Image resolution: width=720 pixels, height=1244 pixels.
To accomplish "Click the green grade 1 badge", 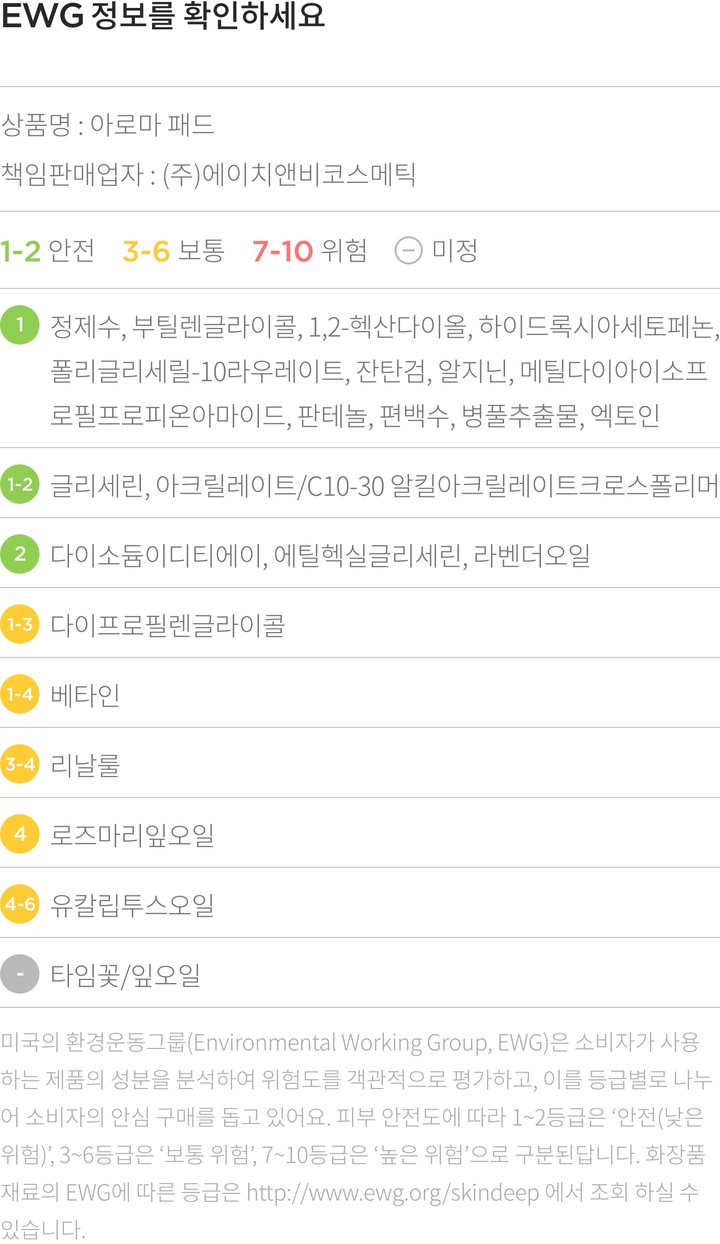I will [x=20, y=324].
